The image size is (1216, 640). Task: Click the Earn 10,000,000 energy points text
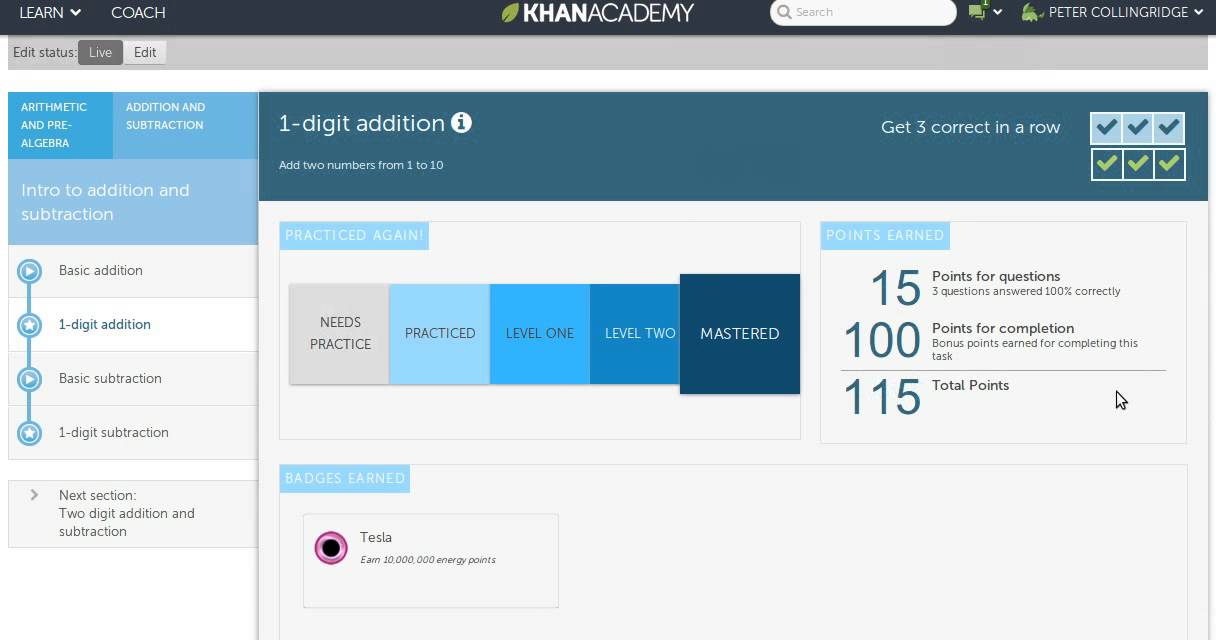point(428,560)
